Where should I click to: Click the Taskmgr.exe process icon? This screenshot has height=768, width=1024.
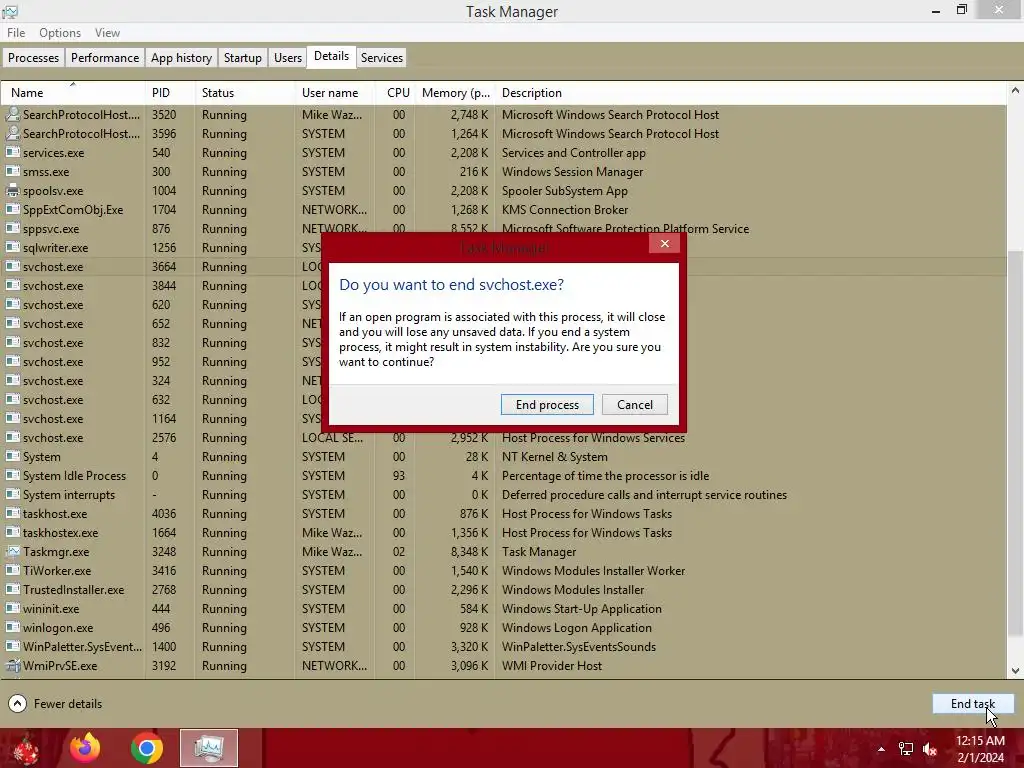(12, 552)
